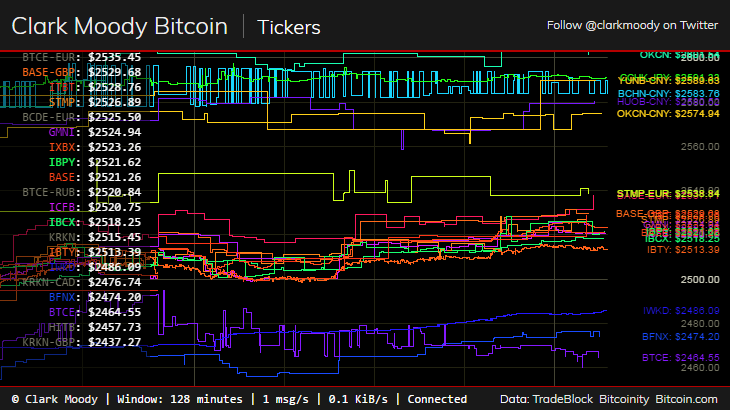
Task: Select the KRKN-CAD ticker row
Action: (x=81, y=282)
